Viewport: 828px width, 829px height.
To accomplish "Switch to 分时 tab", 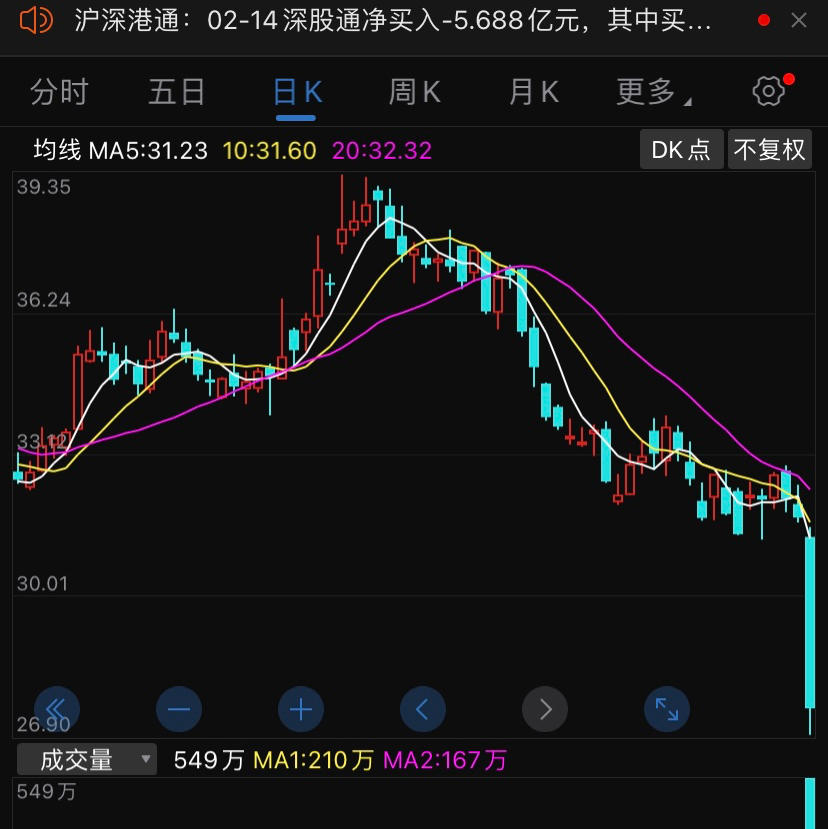I will pyautogui.click(x=59, y=93).
